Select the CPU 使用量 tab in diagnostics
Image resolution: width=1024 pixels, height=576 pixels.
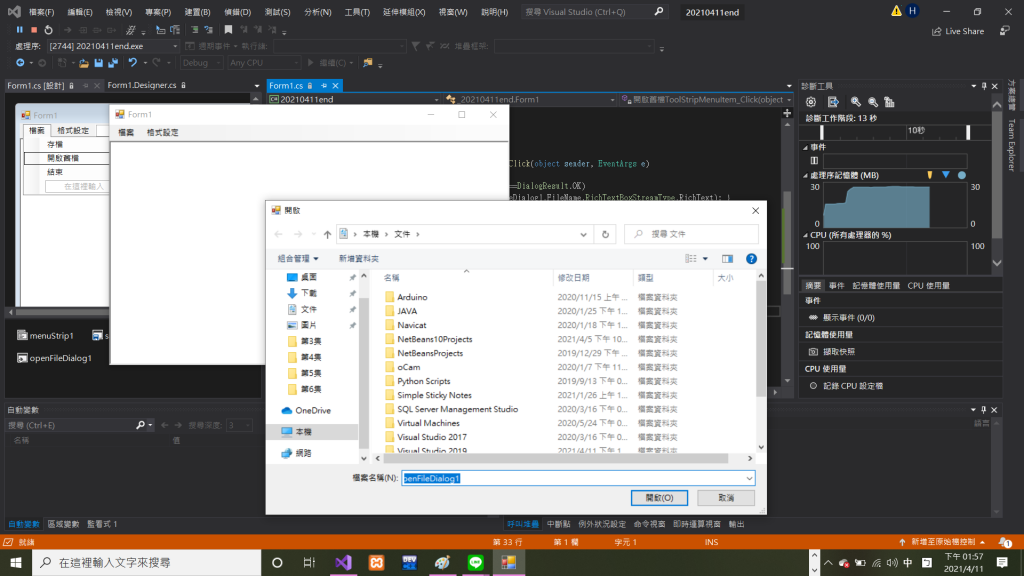click(x=928, y=285)
